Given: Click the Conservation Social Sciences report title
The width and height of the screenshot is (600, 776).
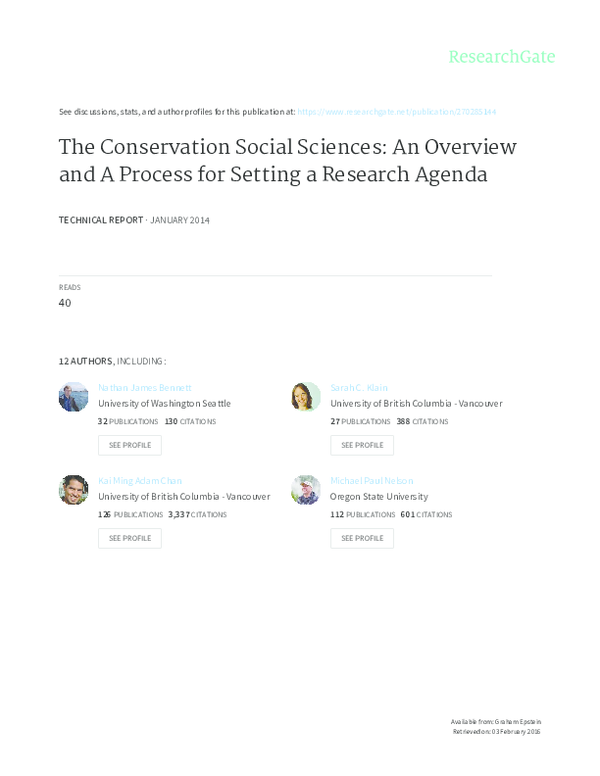Looking at the screenshot, I should pos(287,160).
